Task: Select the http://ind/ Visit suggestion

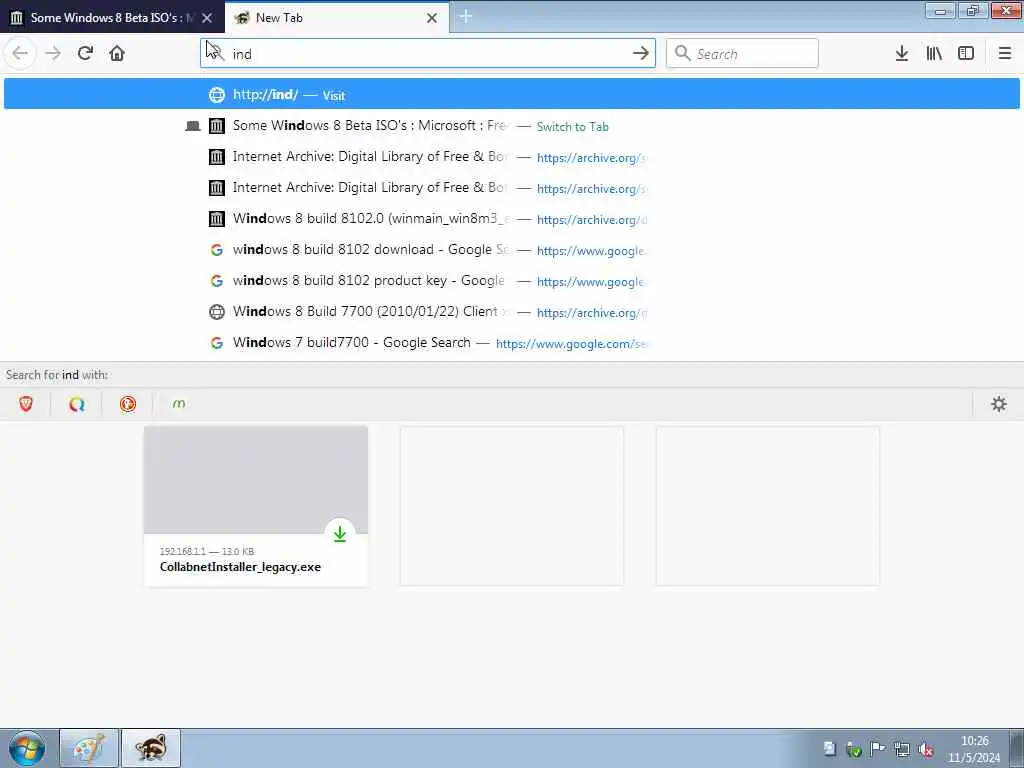Action: (511, 94)
